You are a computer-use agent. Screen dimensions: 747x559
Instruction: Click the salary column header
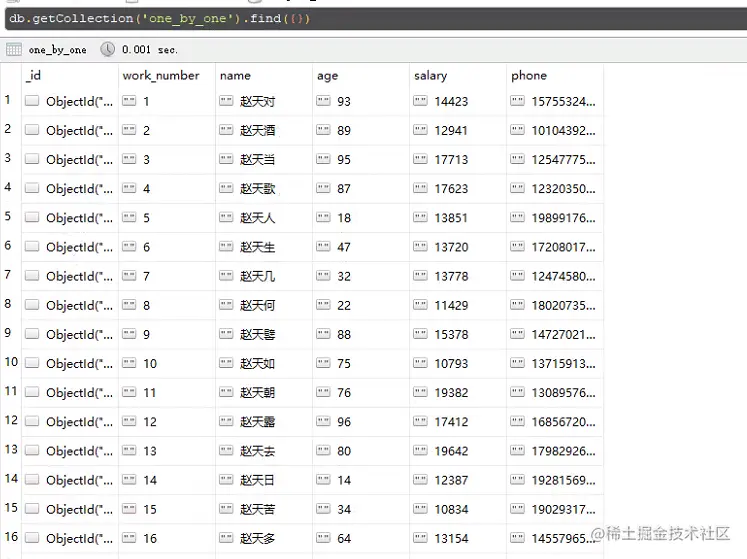pos(431,76)
